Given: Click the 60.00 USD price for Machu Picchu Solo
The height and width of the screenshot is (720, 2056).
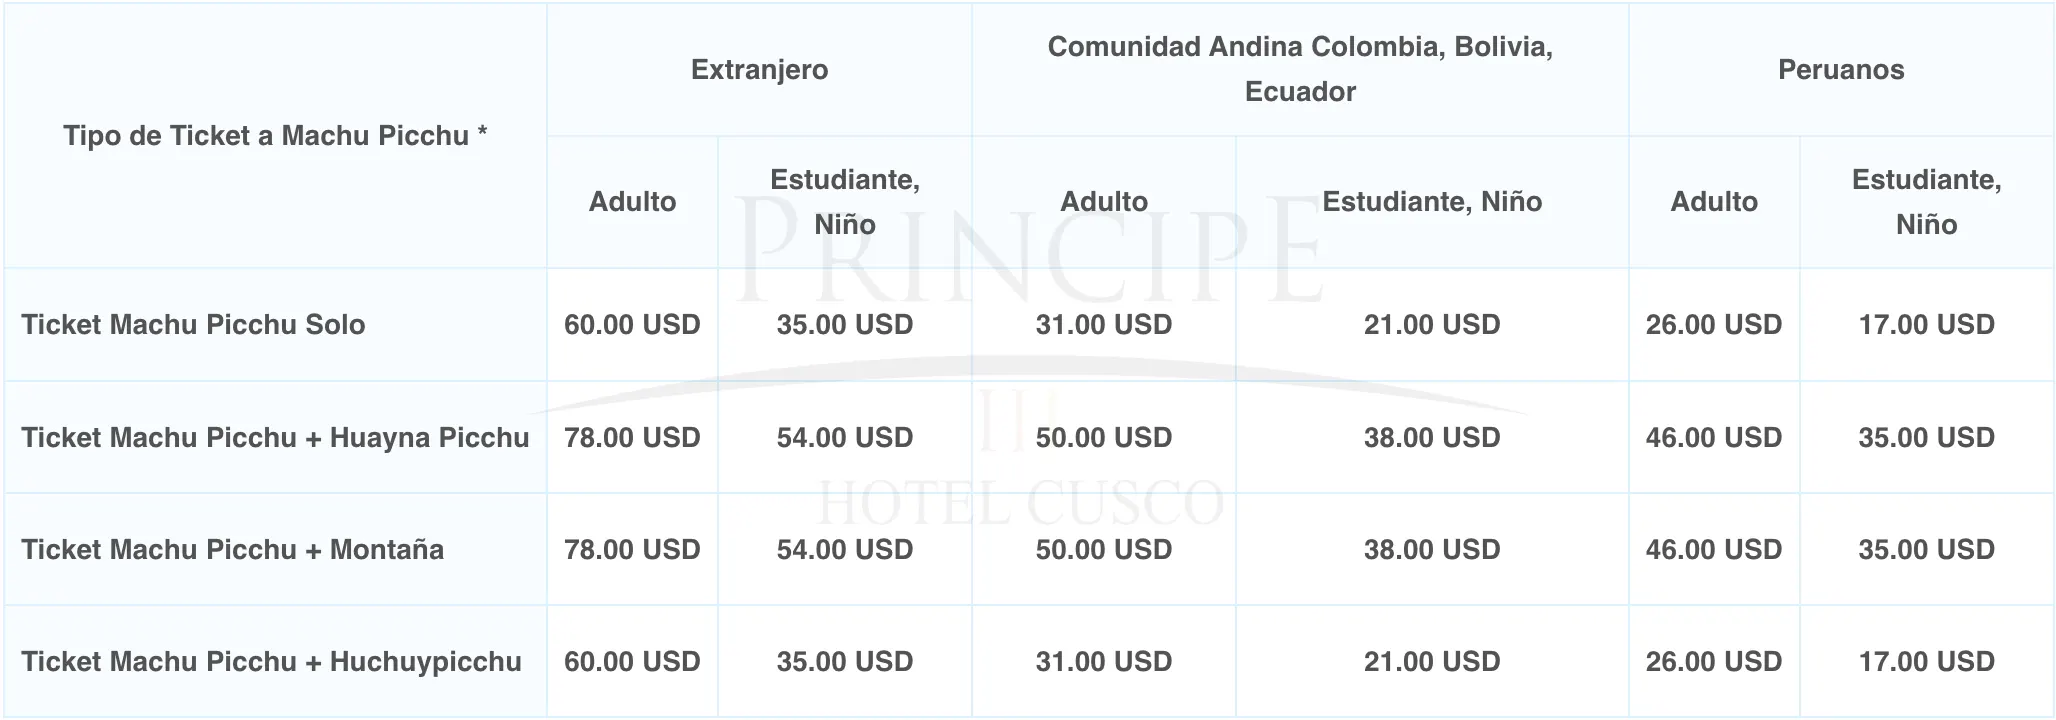Looking at the screenshot, I should tap(632, 325).
